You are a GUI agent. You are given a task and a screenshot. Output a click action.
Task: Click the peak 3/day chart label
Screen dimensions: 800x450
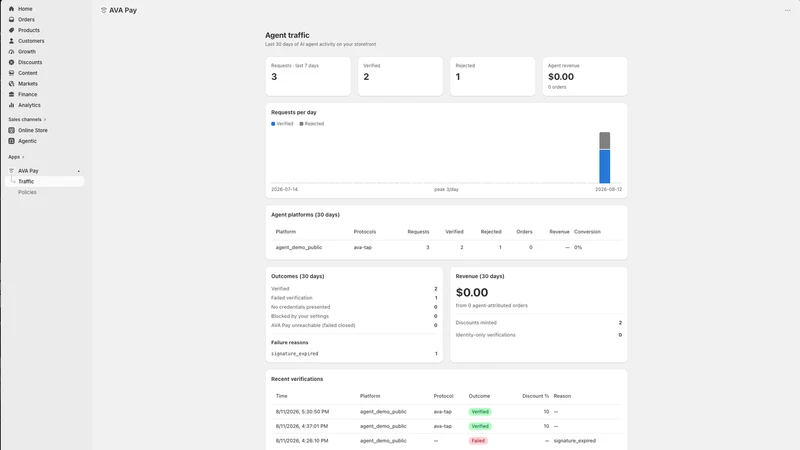(x=446, y=189)
